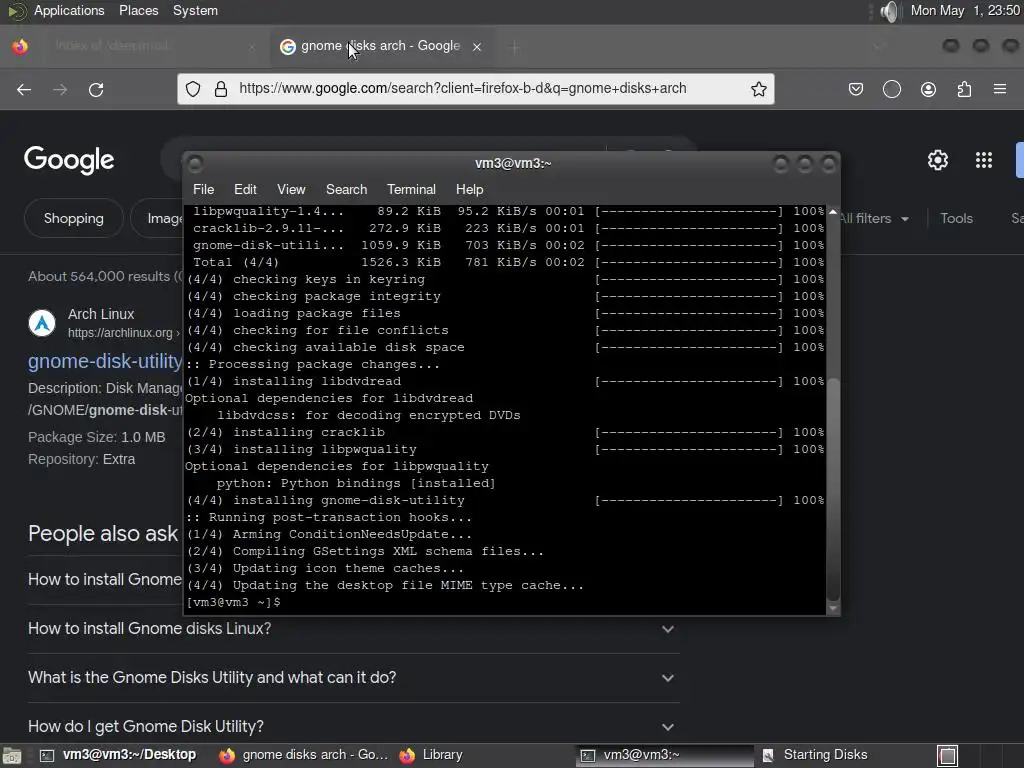Open the System menu
Screen dimensions: 1024x768
(195, 10)
